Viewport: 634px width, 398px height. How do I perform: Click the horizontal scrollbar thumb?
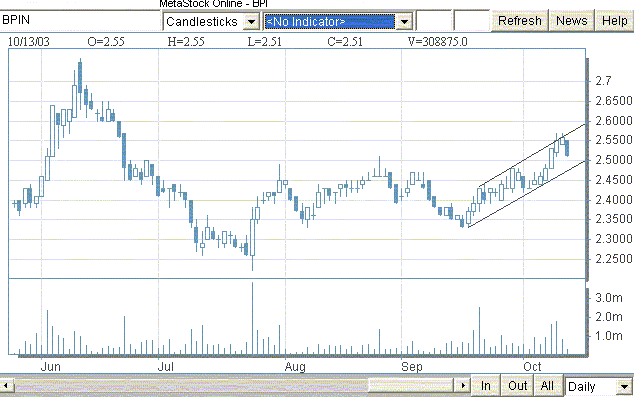[411, 385]
